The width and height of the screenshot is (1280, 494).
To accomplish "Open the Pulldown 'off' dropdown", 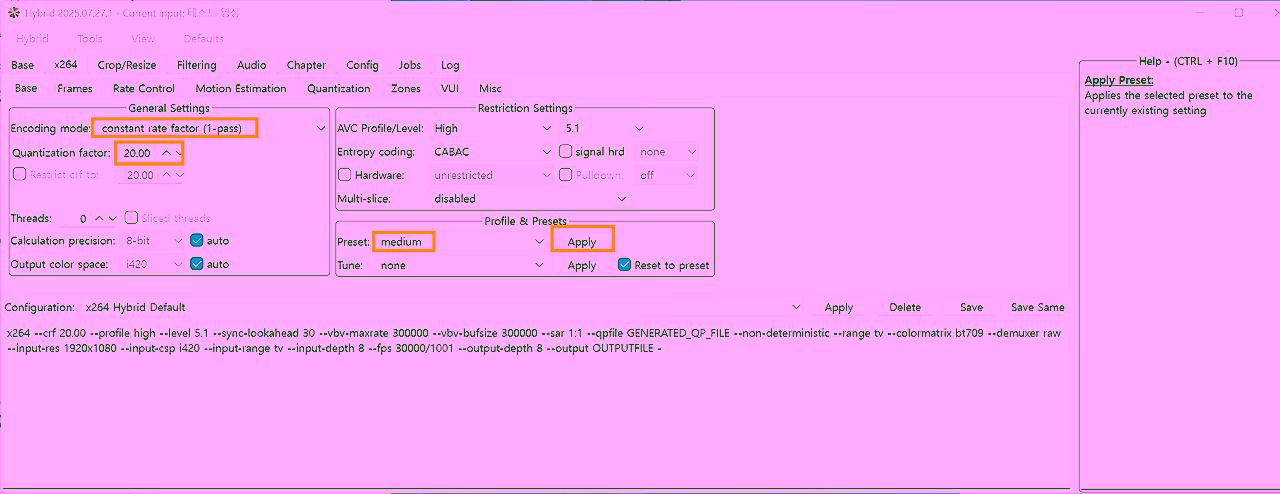I will (x=668, y=175).
